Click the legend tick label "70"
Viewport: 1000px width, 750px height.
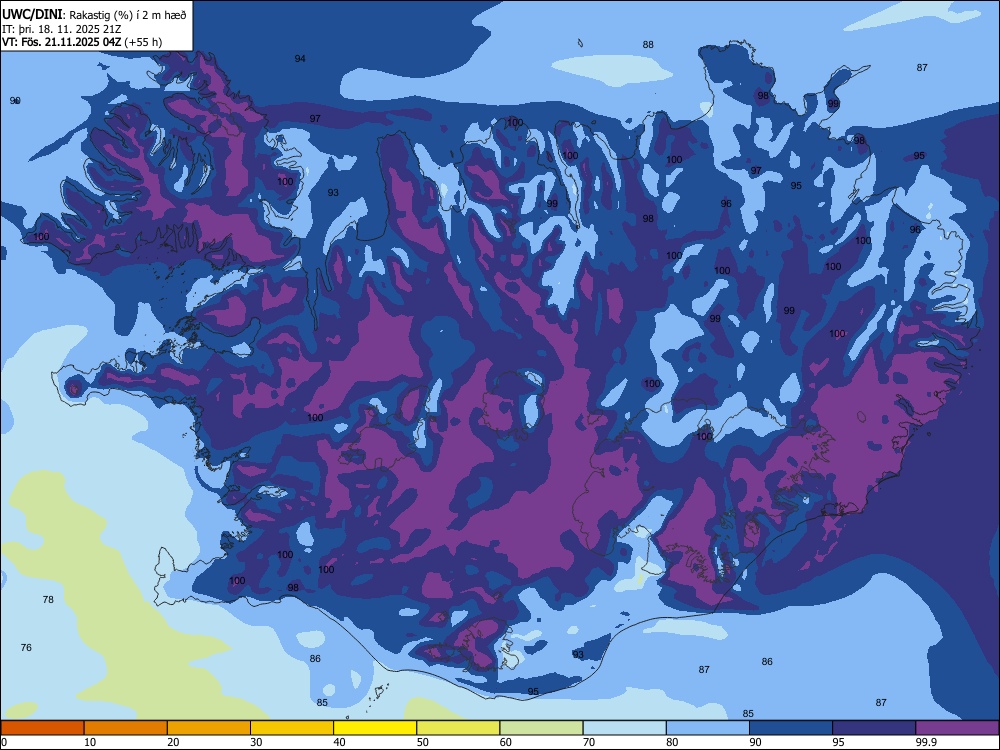pos(589,742)
